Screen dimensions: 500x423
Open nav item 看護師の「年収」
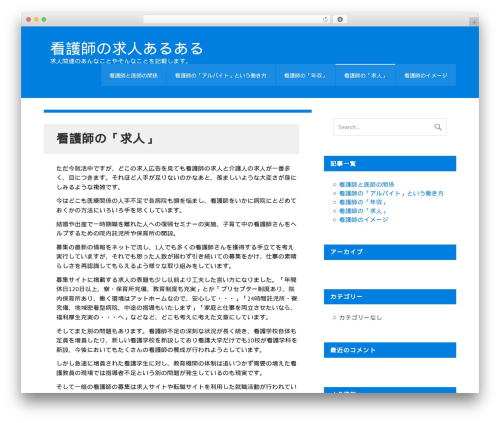click(305, 76)
